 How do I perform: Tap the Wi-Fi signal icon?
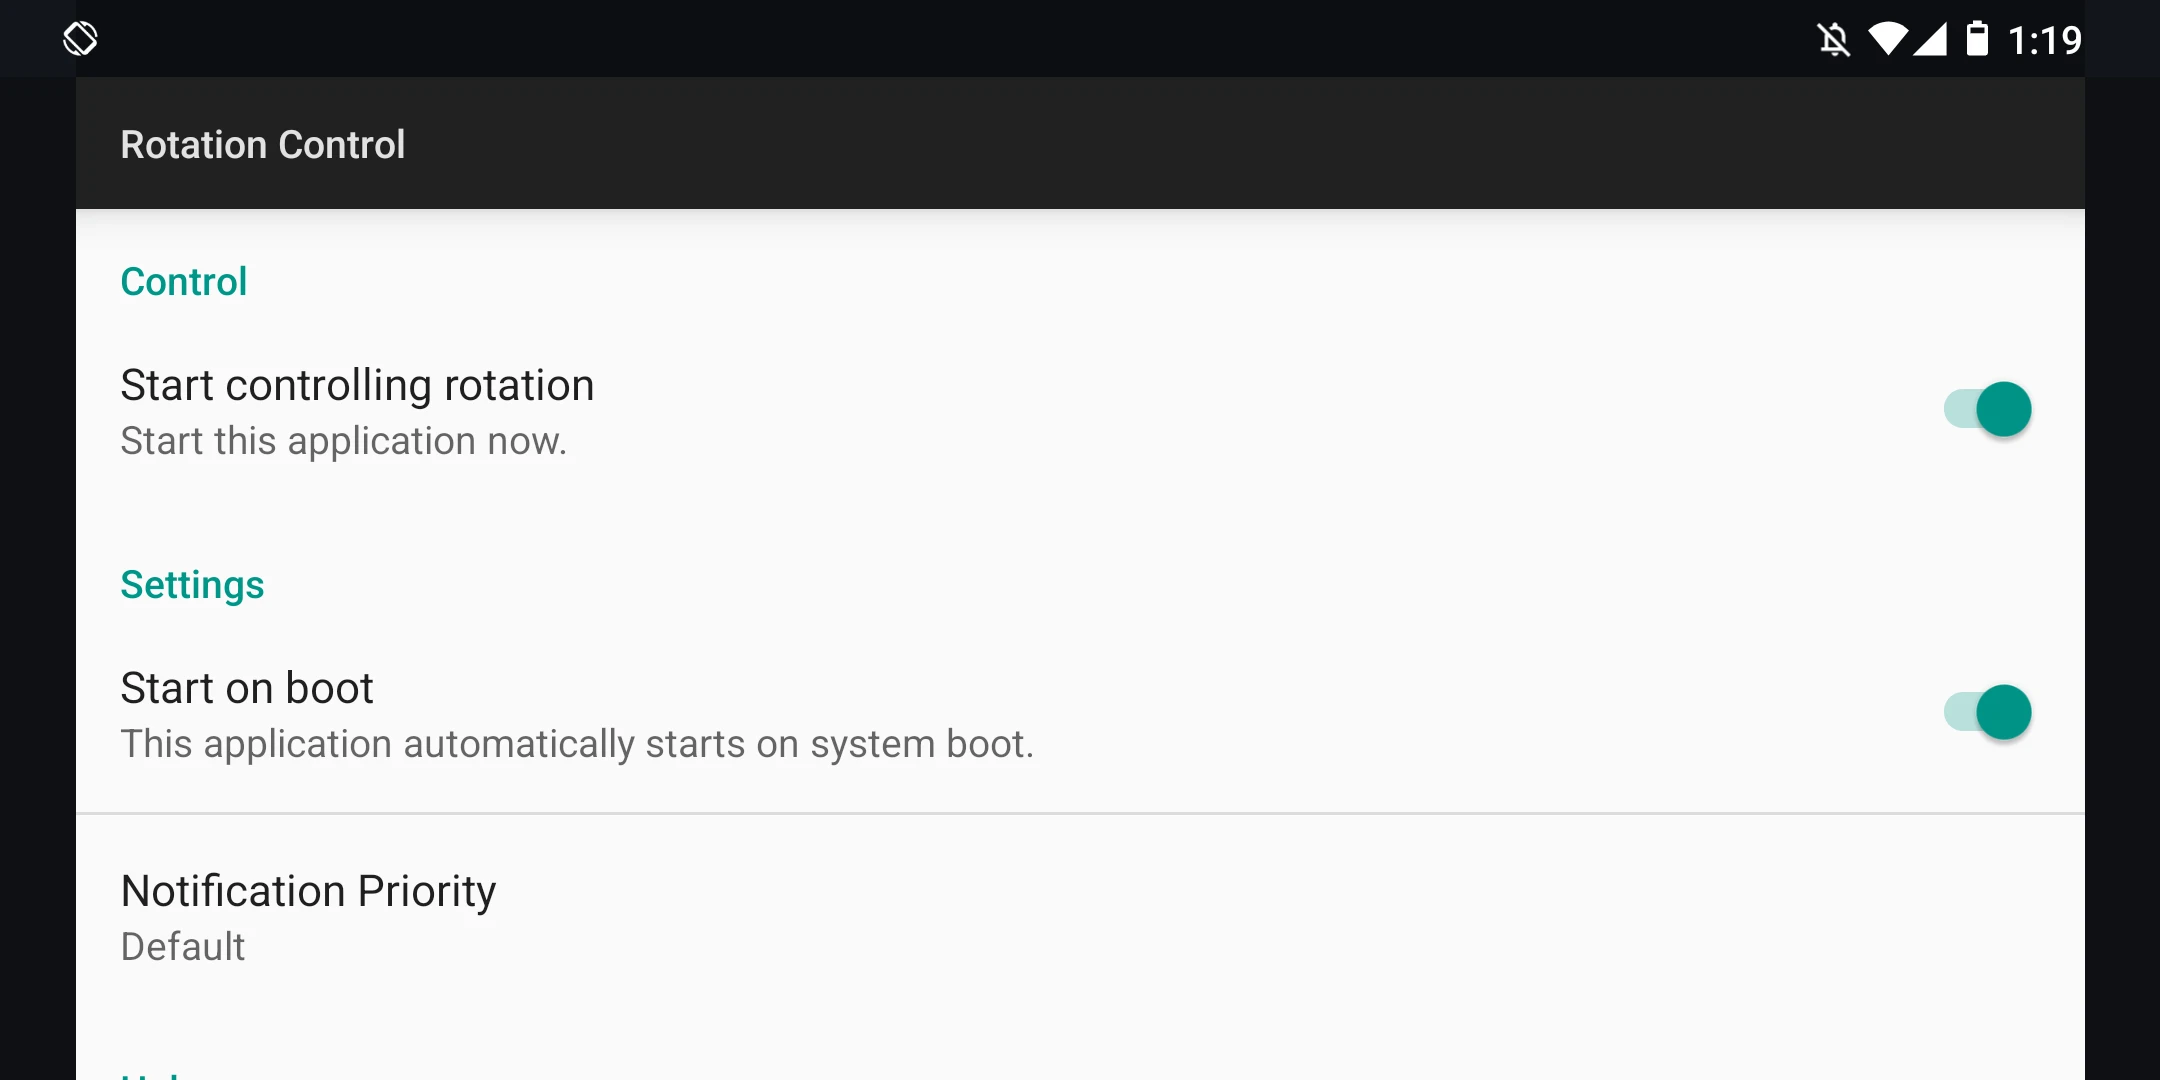click(x=1887, y=39)
